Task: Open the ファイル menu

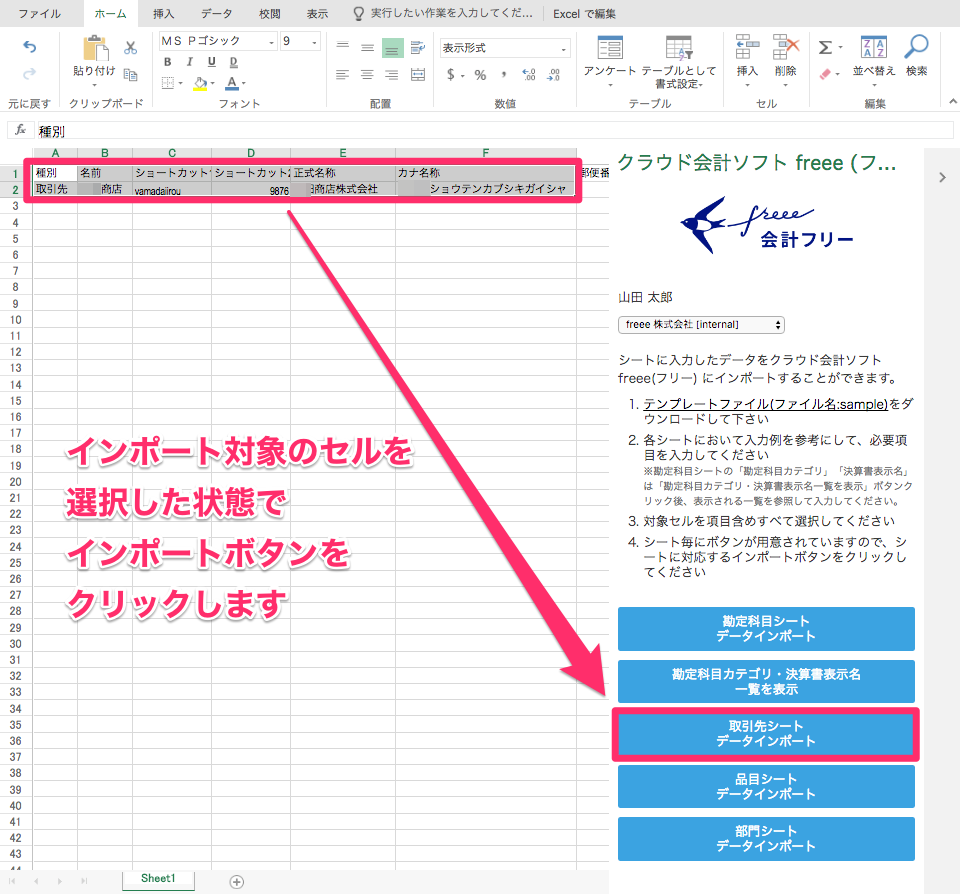Action: coord(40,13)
